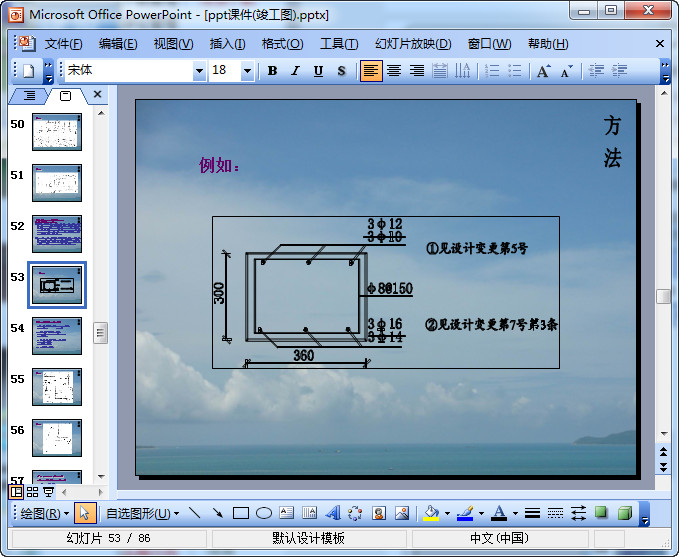The height and width of the screenshot is (557, 679).
Task: Switch to the Outline pane tab
Action: tap(30, 95)
